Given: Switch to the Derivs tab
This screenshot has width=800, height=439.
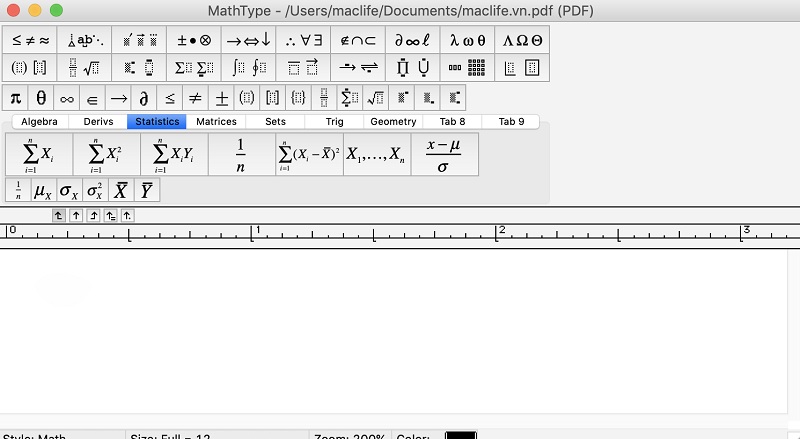Looking at the screenshot, I should click(98, 121).
